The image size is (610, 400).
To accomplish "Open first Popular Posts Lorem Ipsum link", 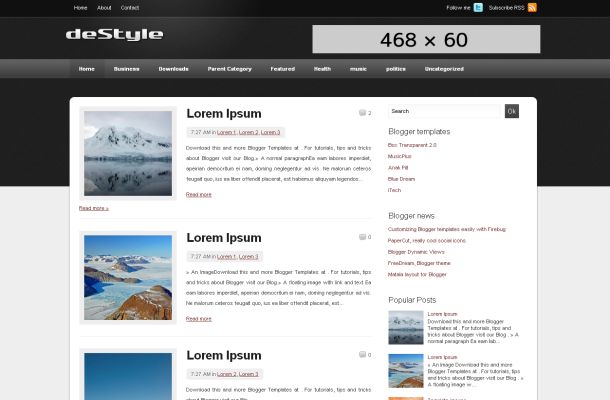I will tap(442, 314).
